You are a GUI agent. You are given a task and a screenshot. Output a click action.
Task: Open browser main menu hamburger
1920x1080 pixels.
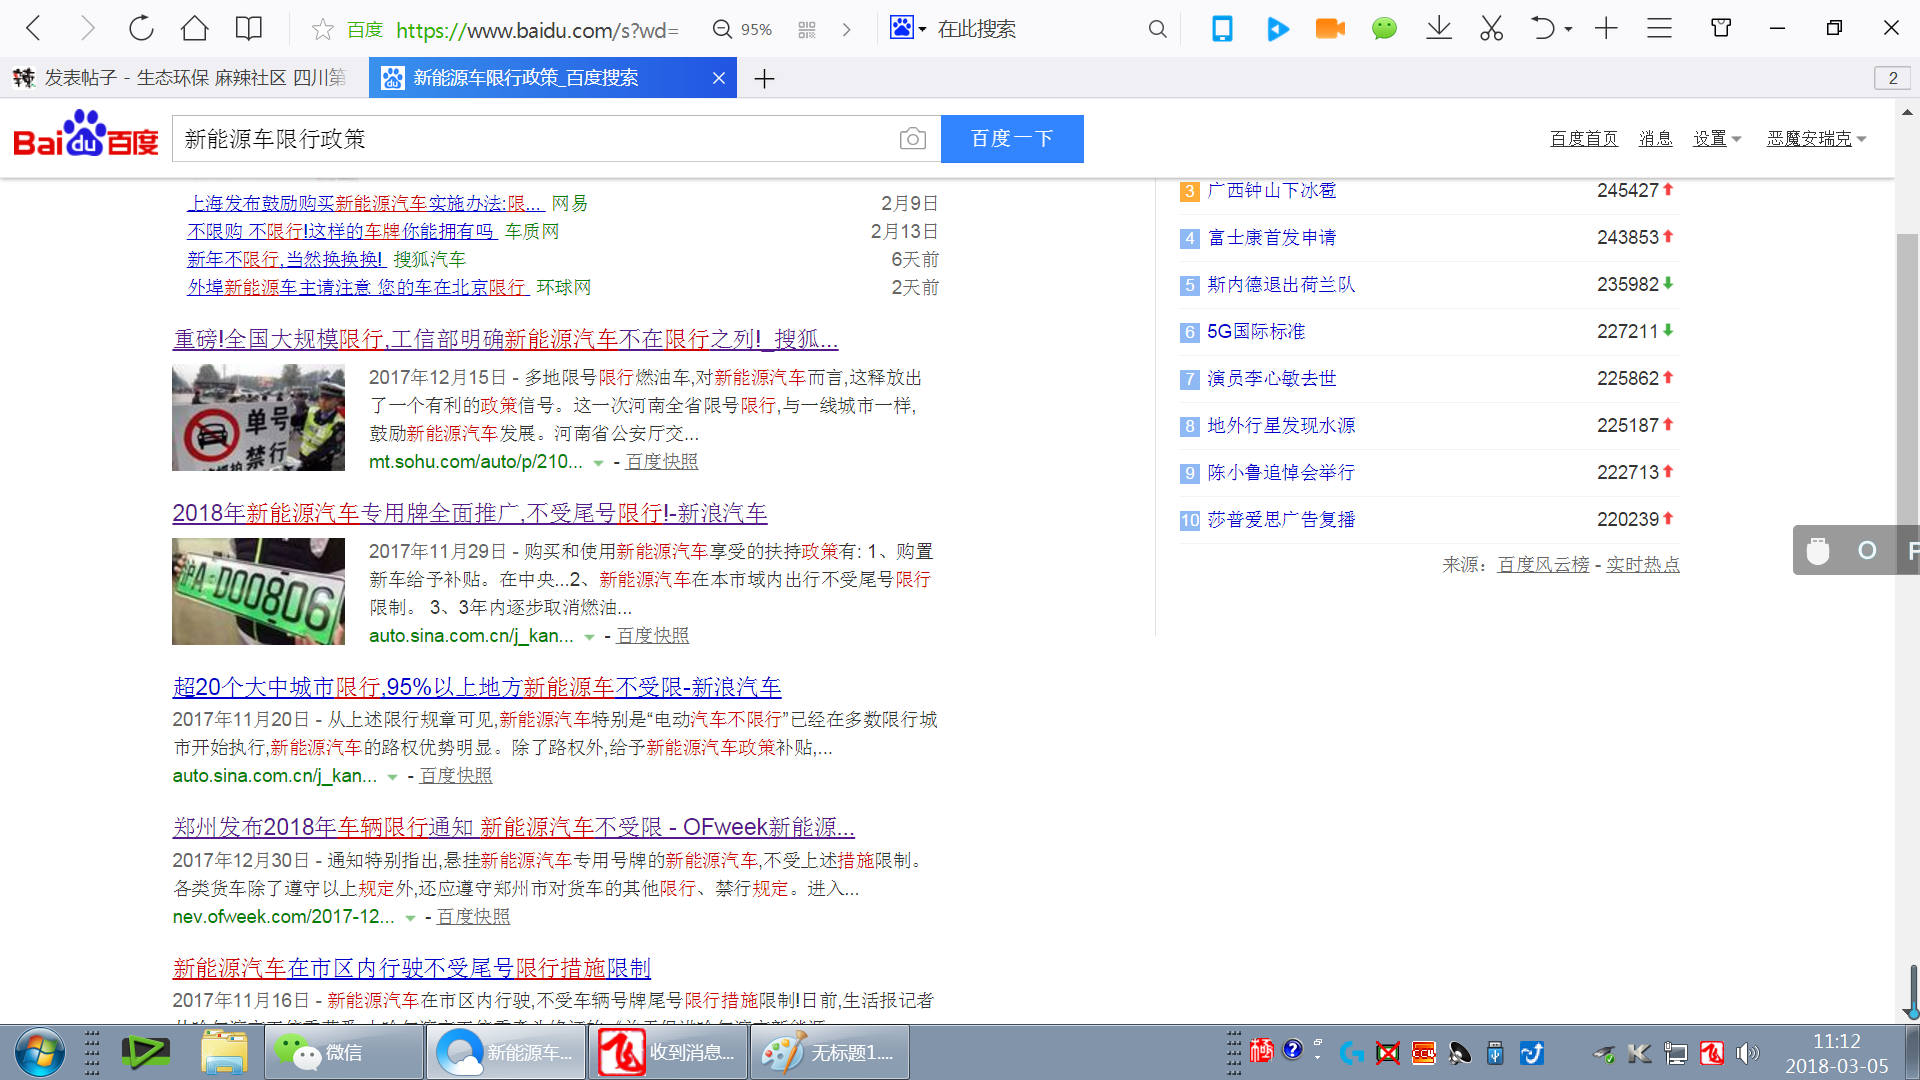tap(1660, 29)
